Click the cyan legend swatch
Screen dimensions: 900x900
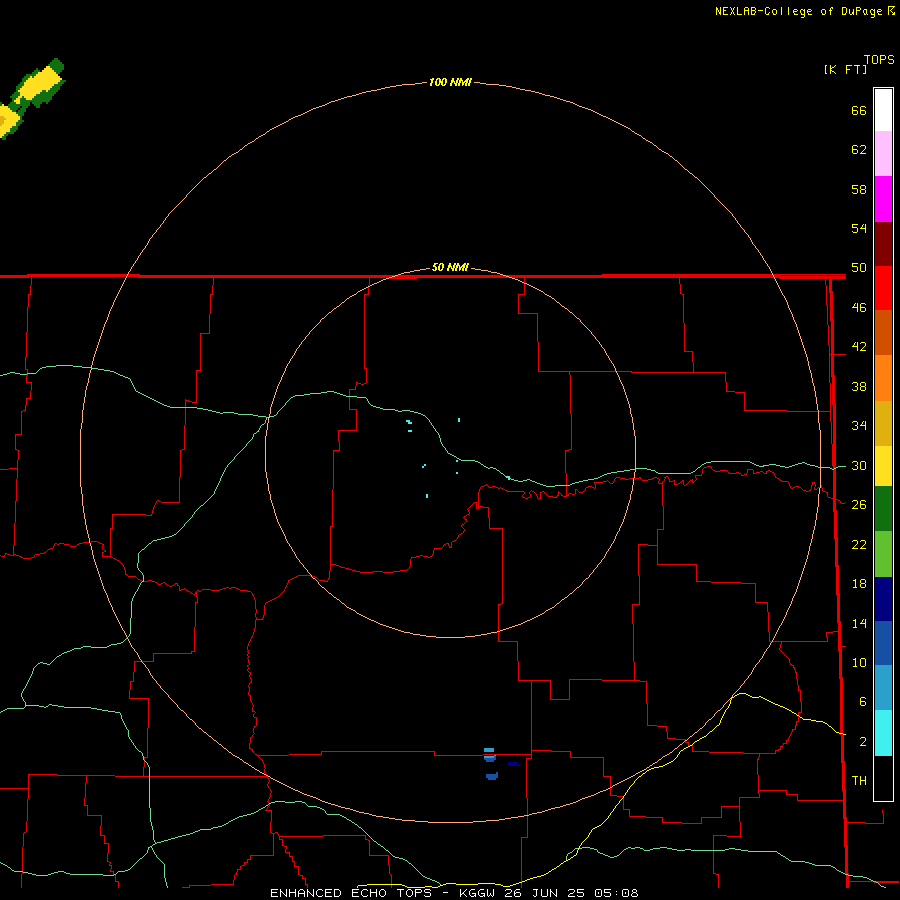click(x=883, y=733)
